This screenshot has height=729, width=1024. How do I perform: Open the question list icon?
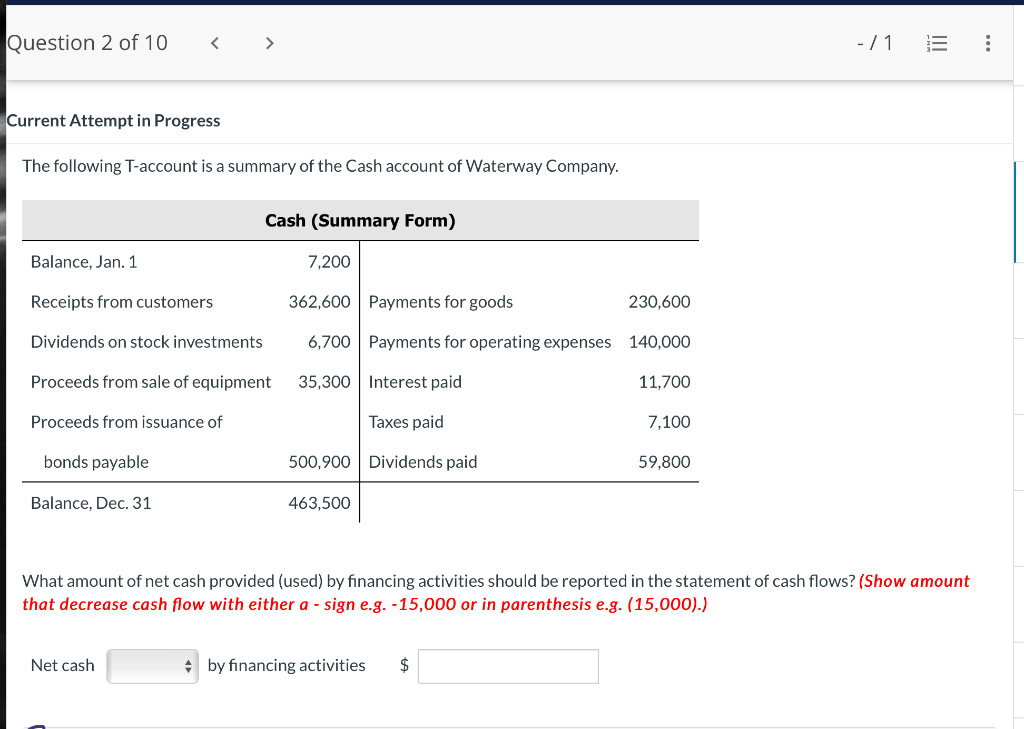937,44
